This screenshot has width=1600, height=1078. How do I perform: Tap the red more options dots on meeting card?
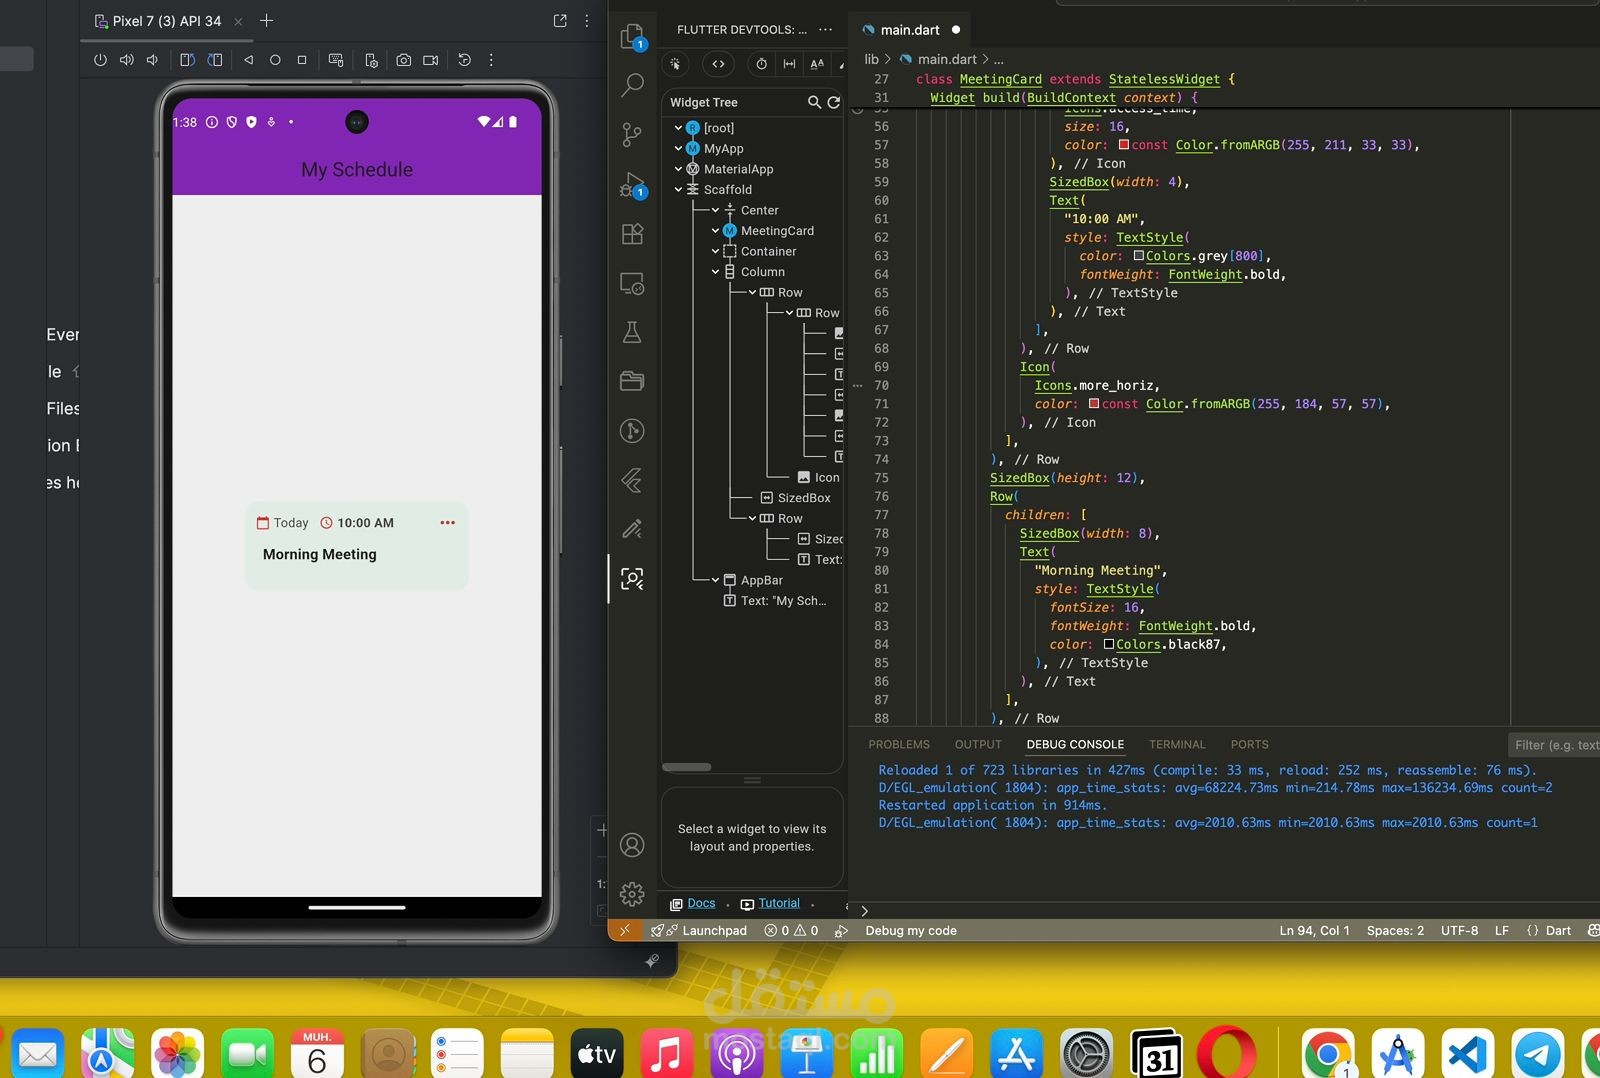coord(447,522)
